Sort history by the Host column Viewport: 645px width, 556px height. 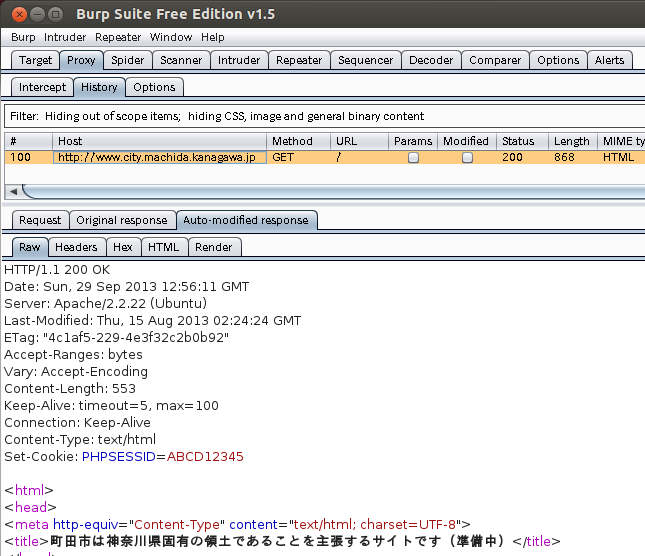(x=159, y=141)
